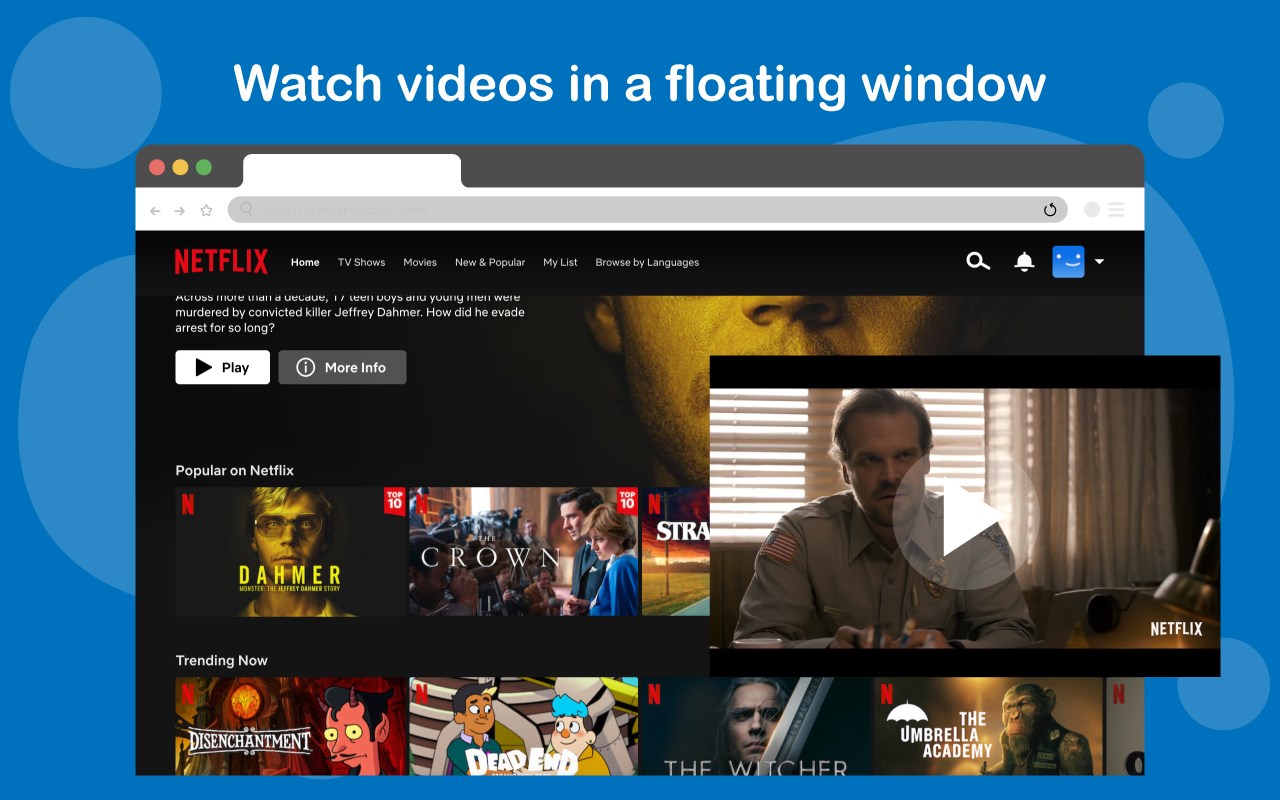Open the Disenchantment thumbnail
The width and height of the screenshot is (1280, 800).
point(290,726)
